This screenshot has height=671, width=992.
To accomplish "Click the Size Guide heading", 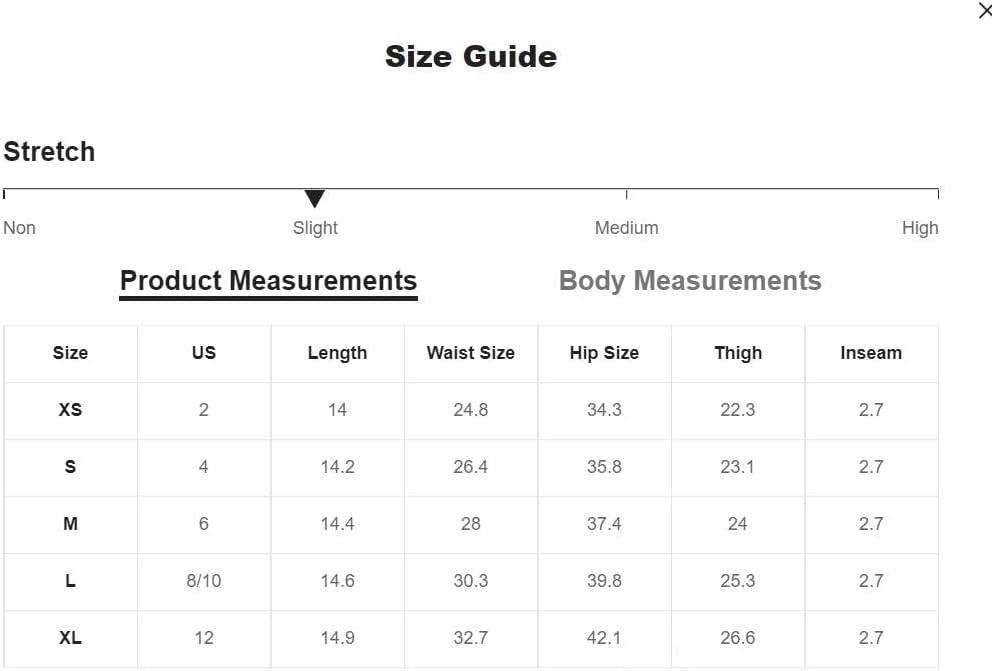I will (471, 57).
